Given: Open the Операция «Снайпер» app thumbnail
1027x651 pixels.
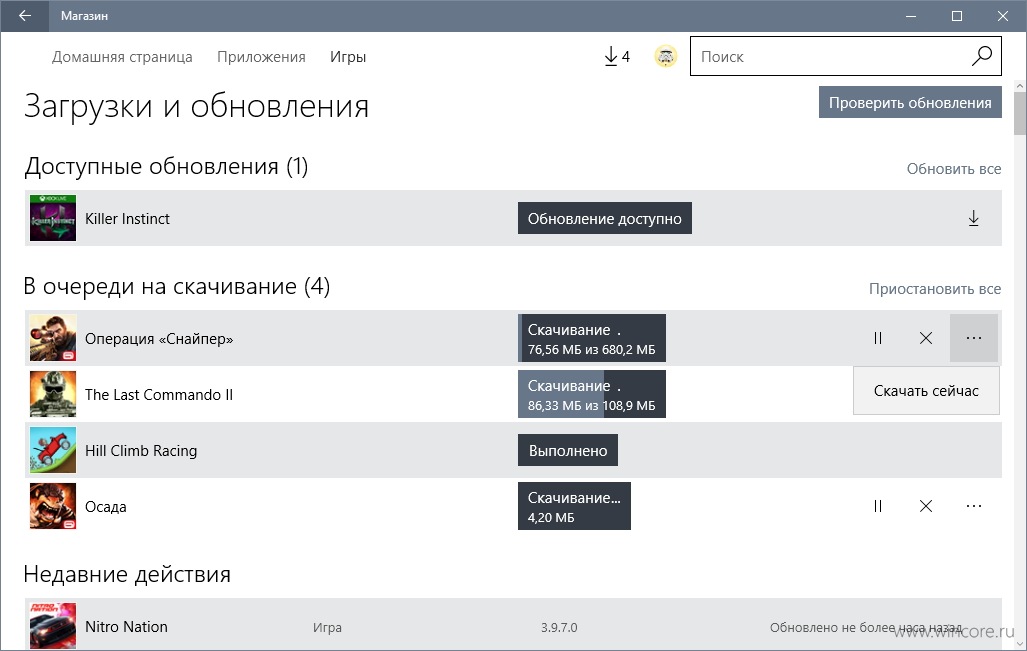Looking at the screenshot, I should 53,338.
